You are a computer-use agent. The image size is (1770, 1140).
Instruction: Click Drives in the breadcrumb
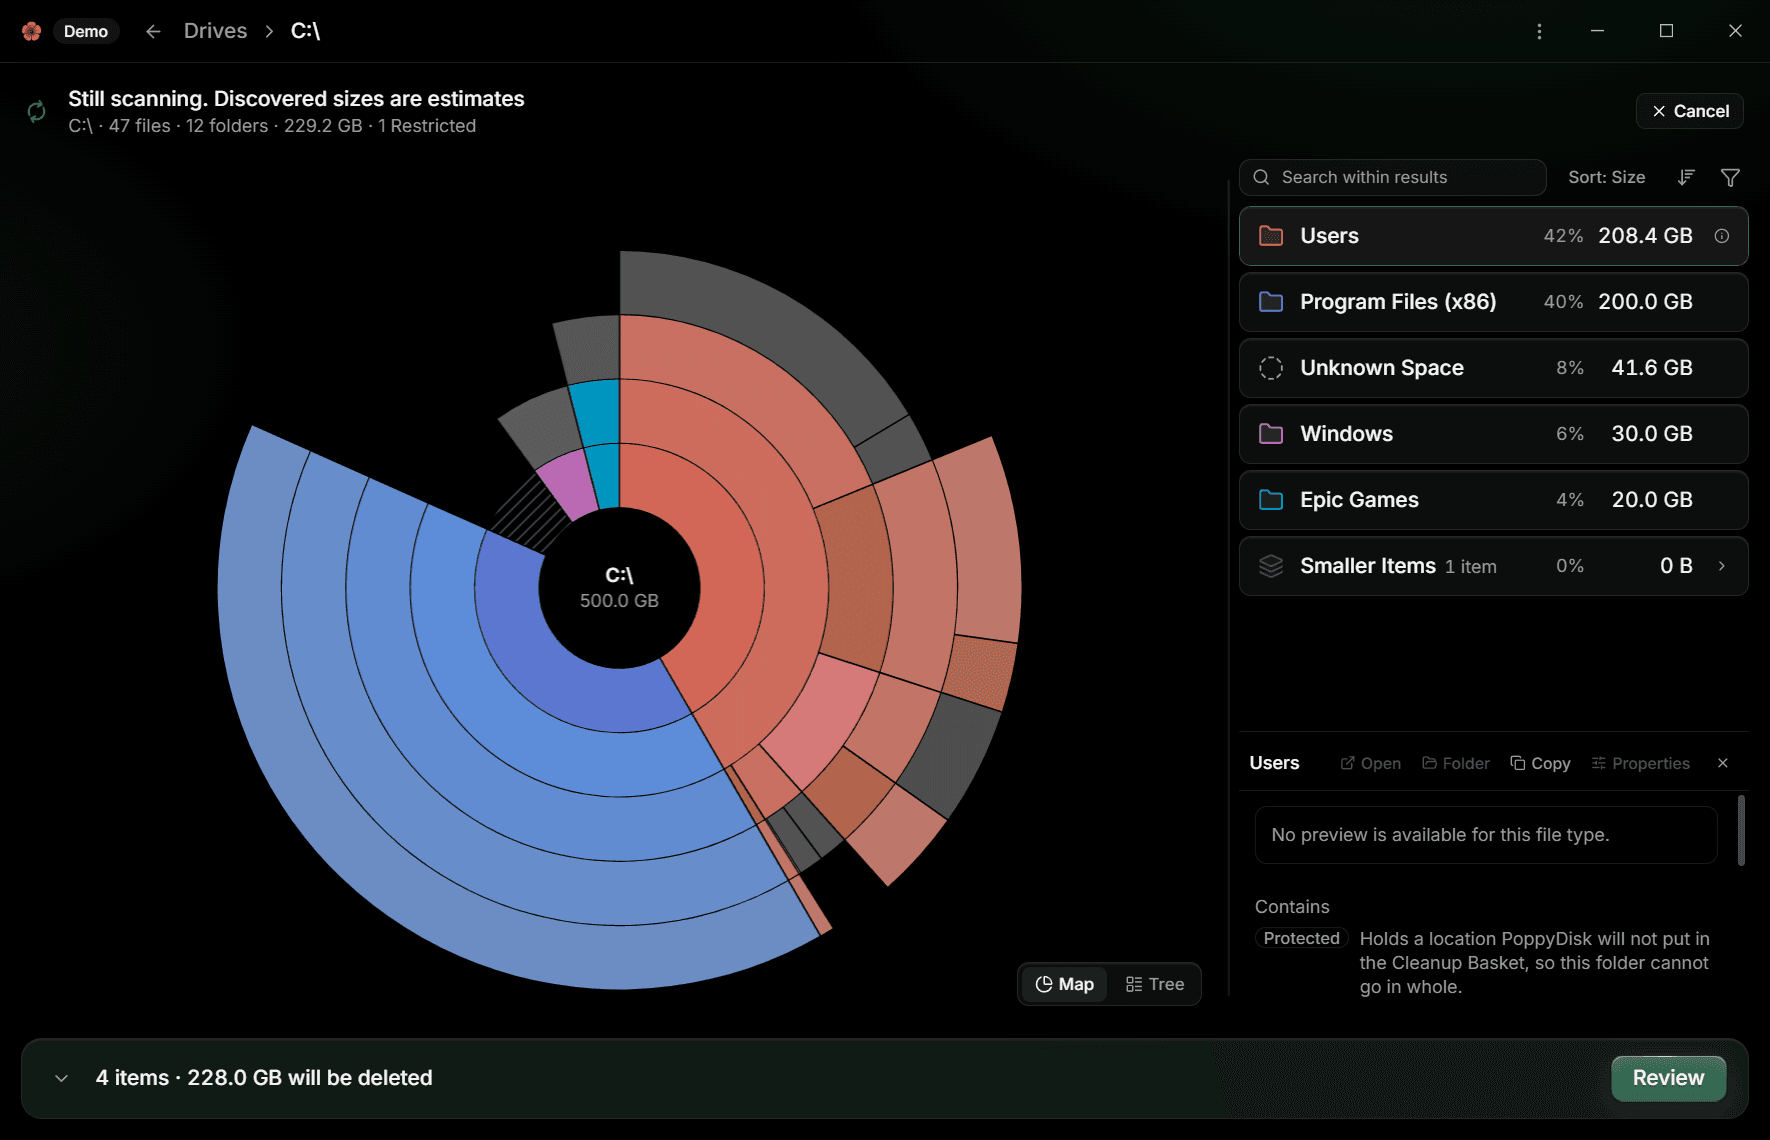click(x=215, y=31)
